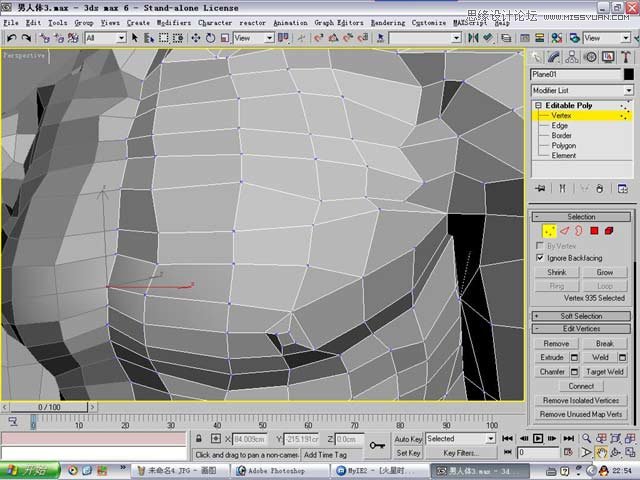Open the Rendering menu
Image resolution: width=640 pixels, height=480 pixels.
(388, 23)
